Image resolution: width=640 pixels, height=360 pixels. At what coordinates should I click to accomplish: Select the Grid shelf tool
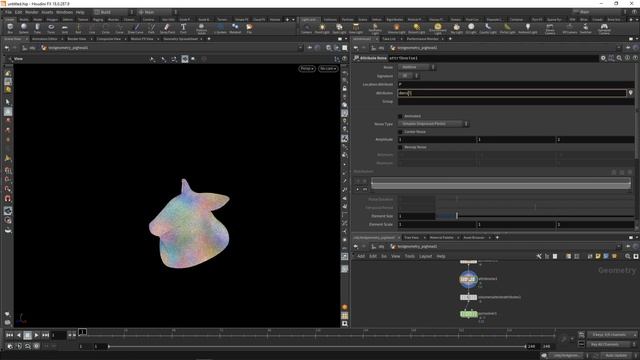pyautogui.click(x=64, y=28)
